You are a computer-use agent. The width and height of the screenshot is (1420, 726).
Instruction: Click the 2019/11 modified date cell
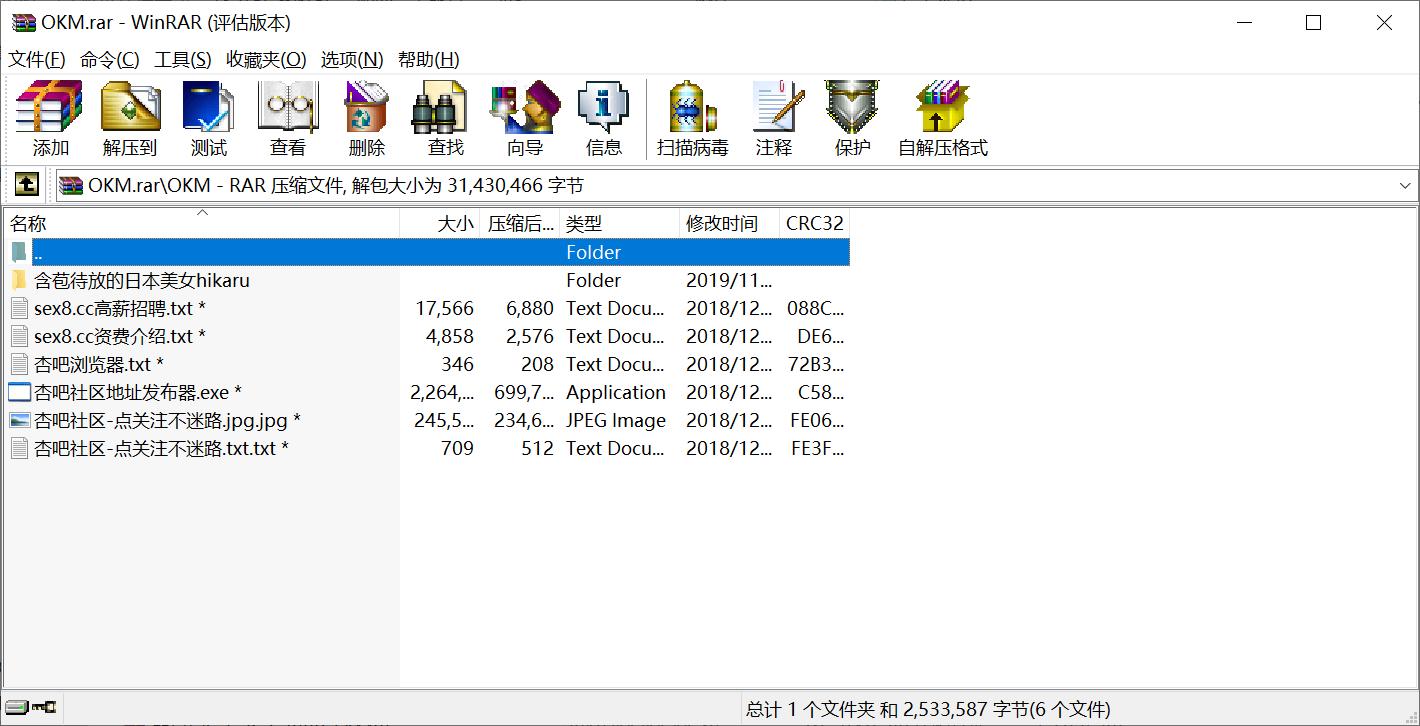click(x=729, y=280)
